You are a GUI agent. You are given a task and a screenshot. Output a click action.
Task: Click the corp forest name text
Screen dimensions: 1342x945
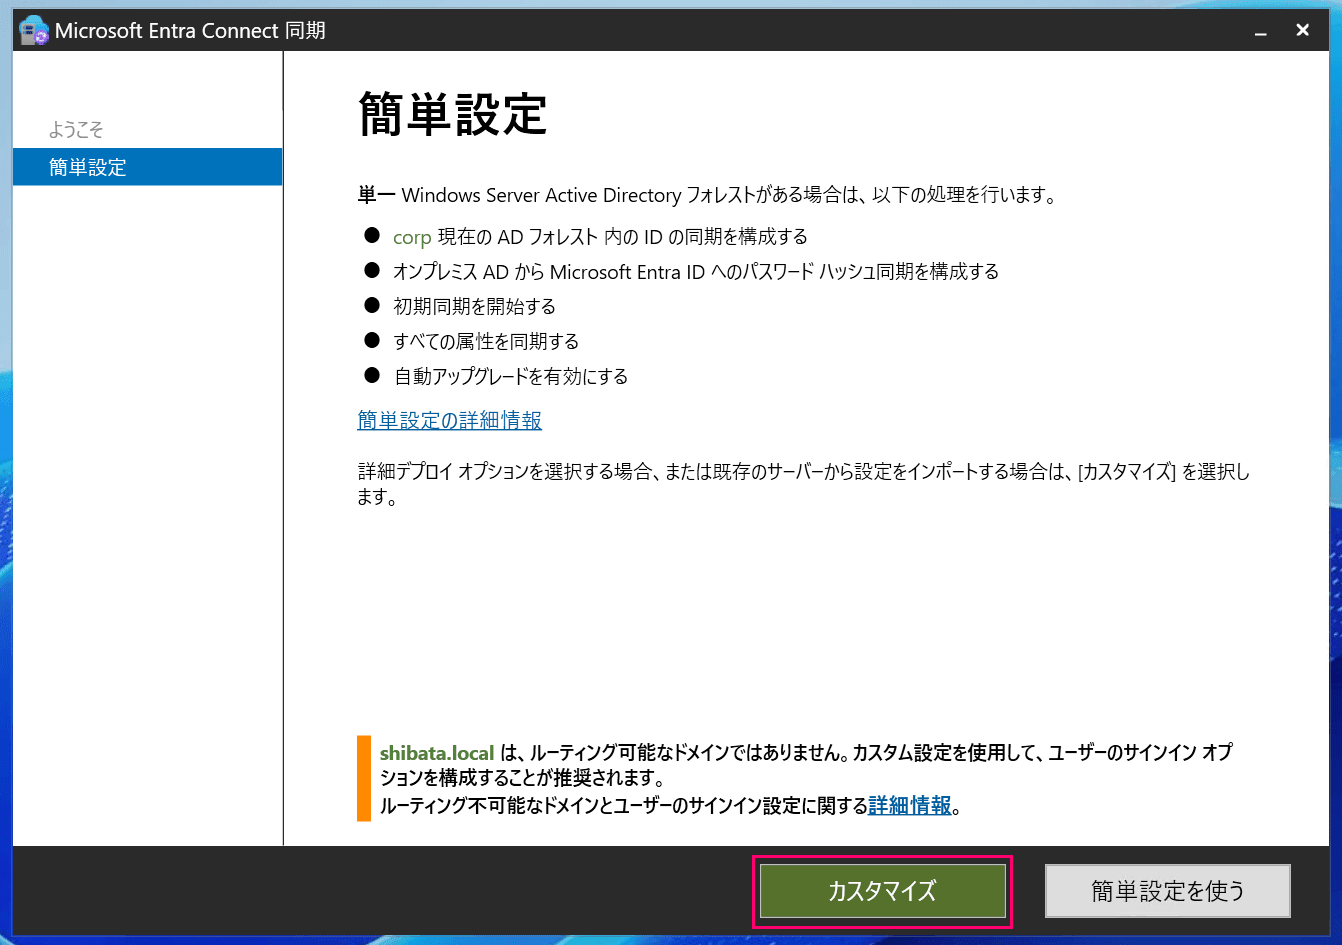point(412,237)
